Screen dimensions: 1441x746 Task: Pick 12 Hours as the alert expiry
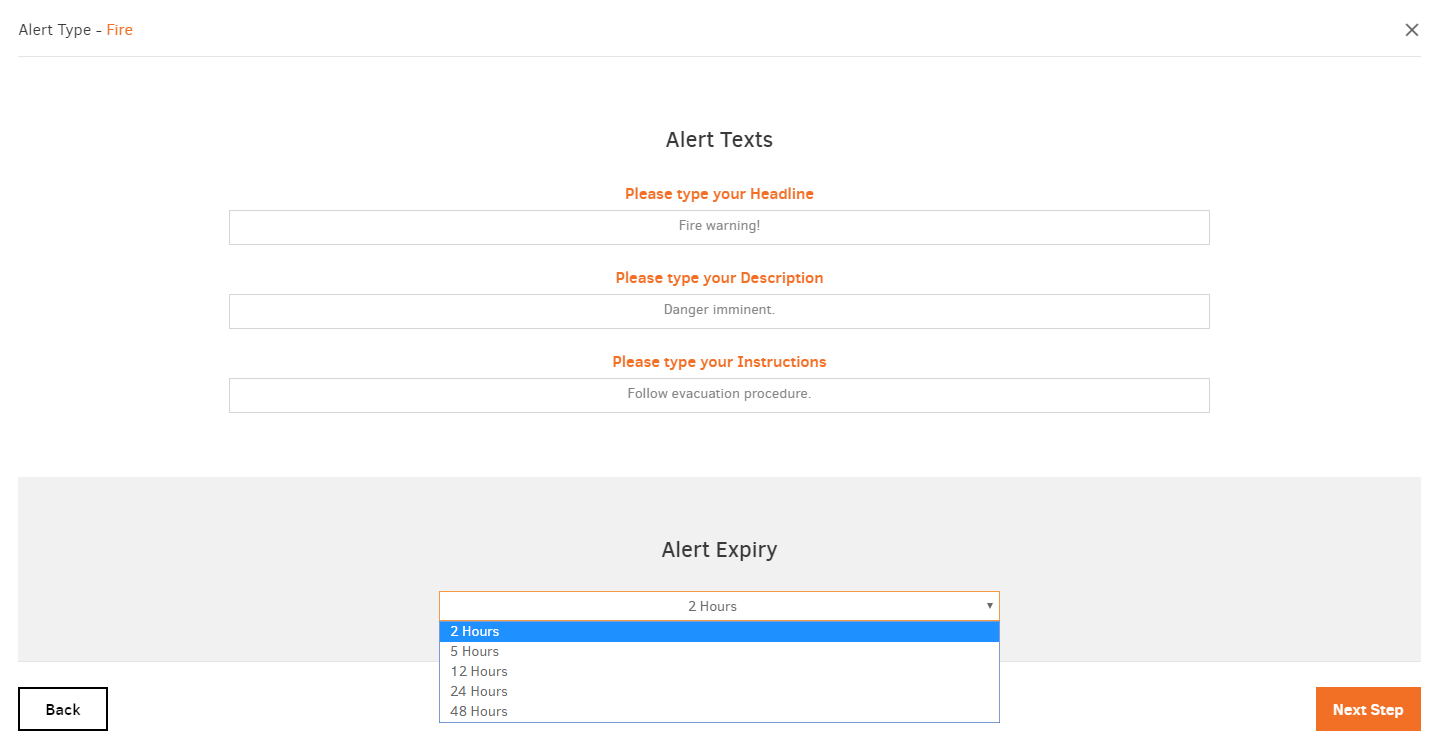(x=719, y=672)
